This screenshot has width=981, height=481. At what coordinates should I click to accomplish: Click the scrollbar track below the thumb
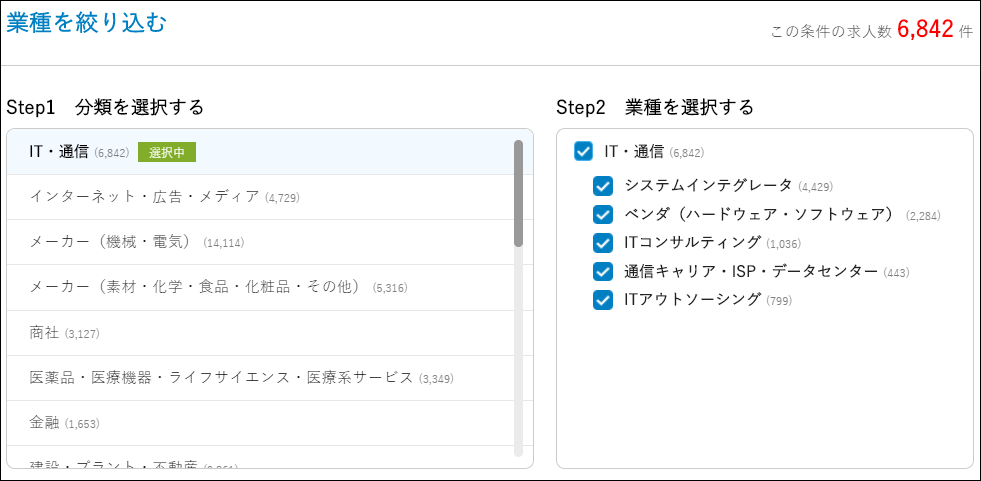[x=518, y=350]
